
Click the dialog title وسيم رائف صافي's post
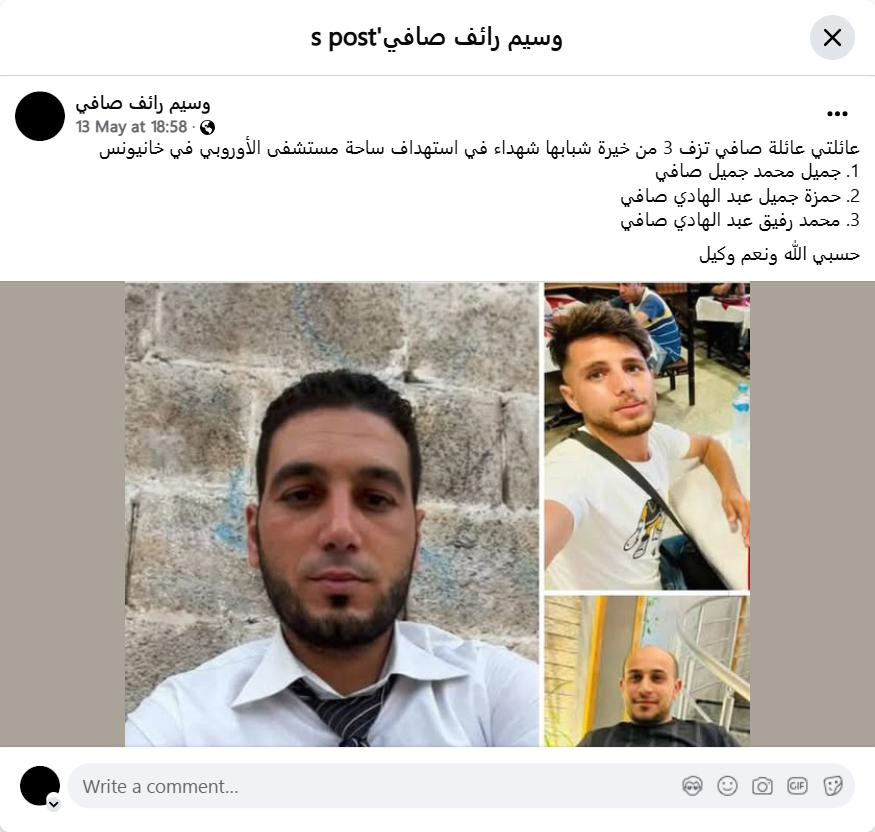(436, 38)
